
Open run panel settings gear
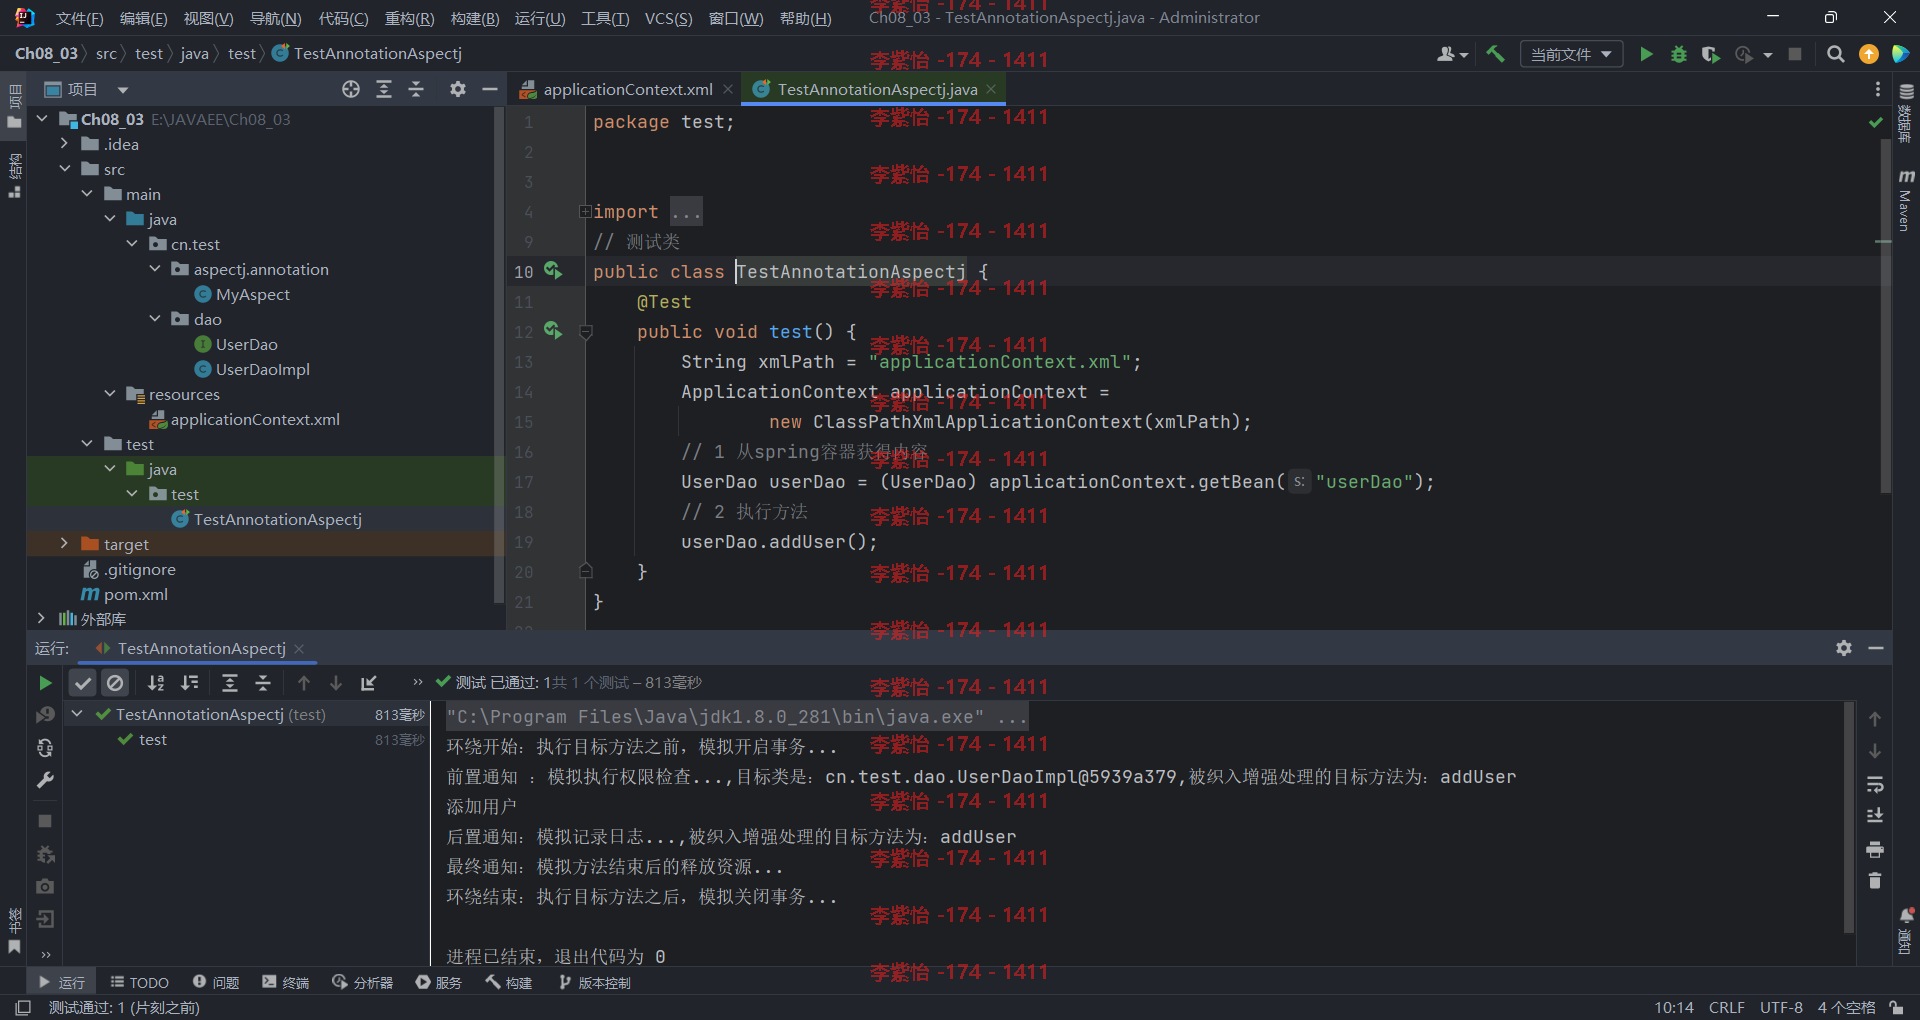pyautogui.click(x=1844, y=648)
